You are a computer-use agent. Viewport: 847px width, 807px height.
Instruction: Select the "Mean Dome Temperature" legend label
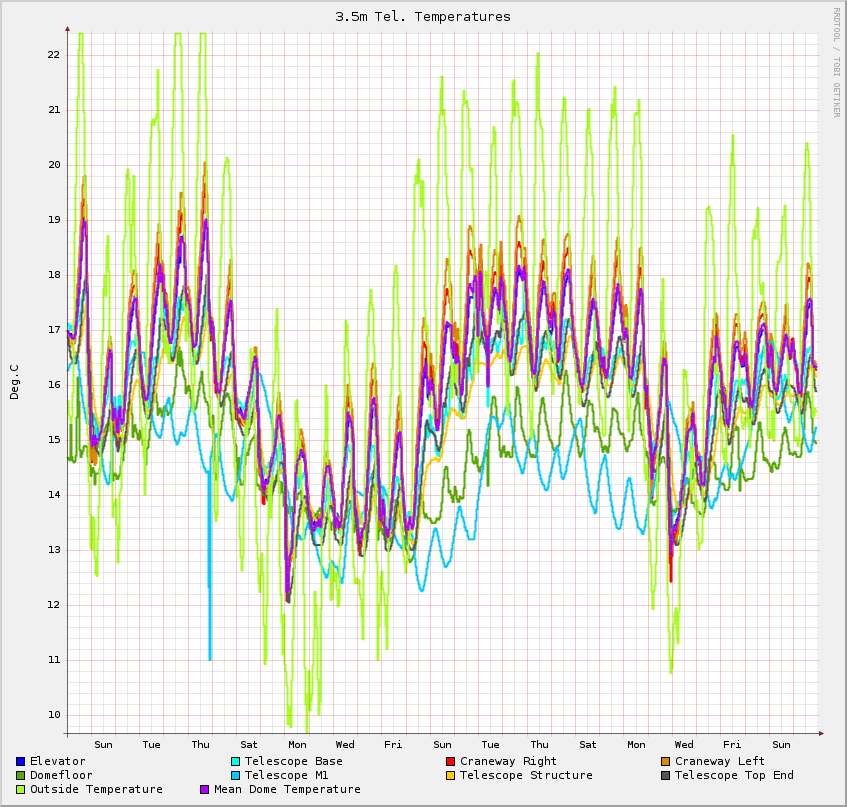(x=287, y=790)
